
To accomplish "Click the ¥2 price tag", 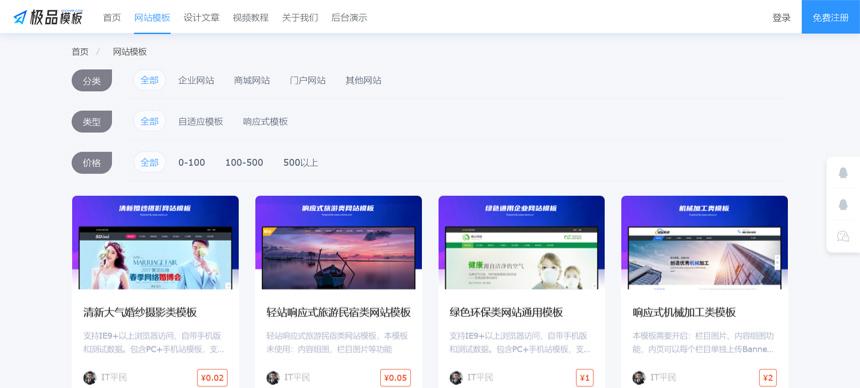I will pyautogui.click(x=768, y=378).
